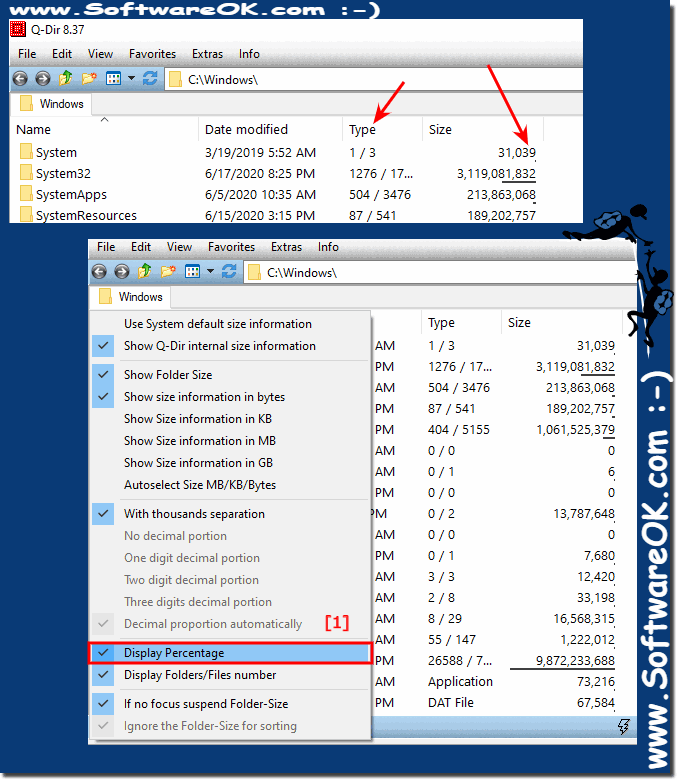
Task: Open view dropdown arrow in upper window toolbar
Action: [131, 78]
